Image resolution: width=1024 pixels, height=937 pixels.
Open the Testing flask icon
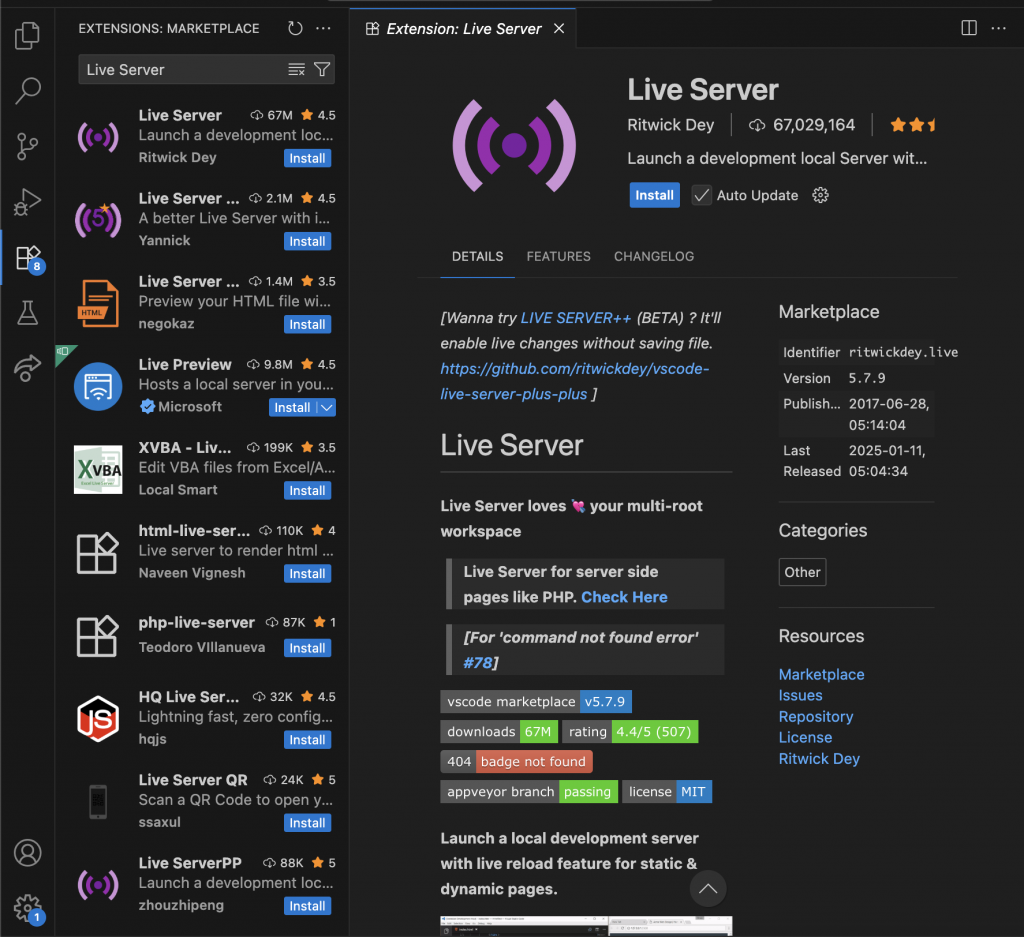(27, 313)
